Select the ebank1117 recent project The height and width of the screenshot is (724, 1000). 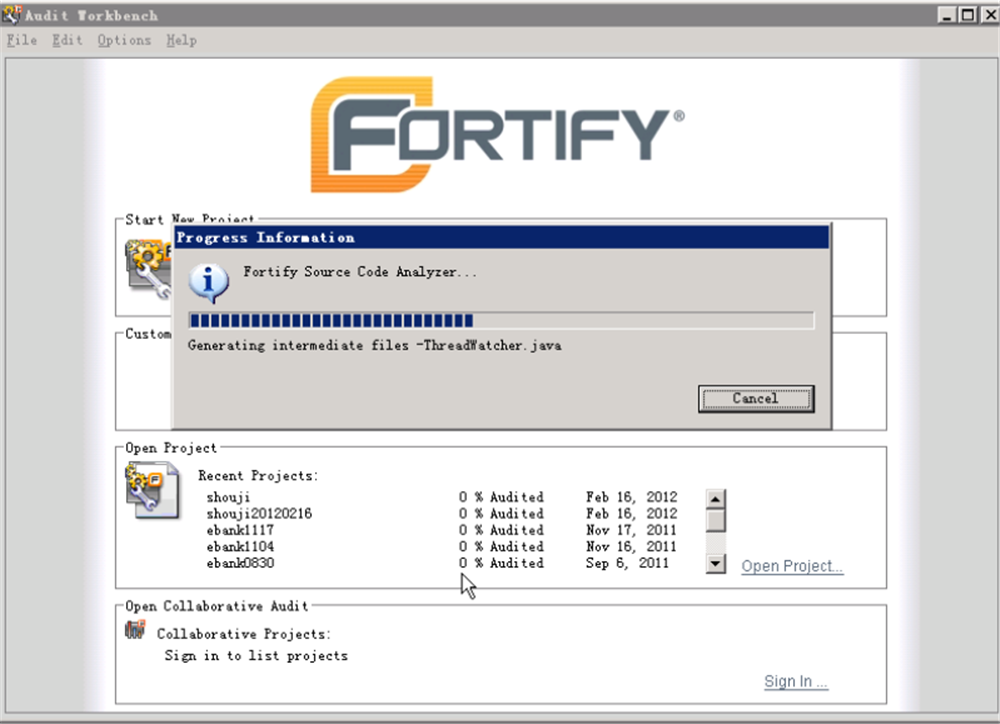tap(240, 530)
